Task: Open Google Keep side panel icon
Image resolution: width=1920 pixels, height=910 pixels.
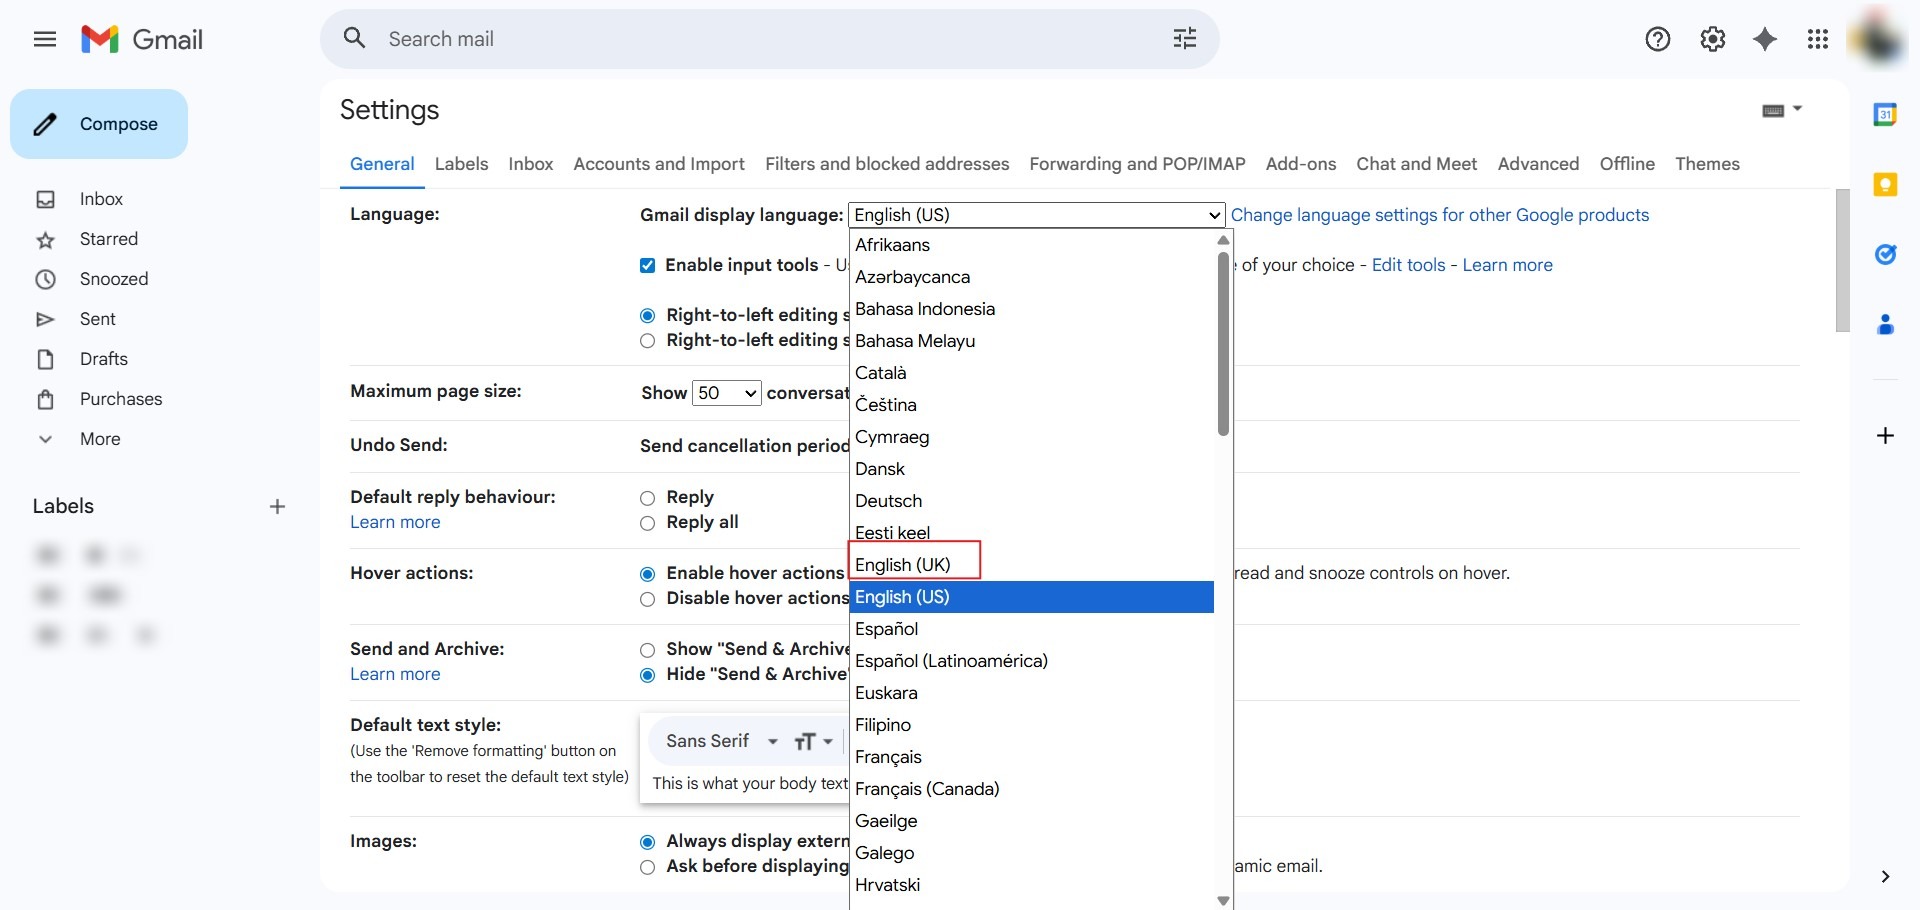Action: [x=1885, y=185]
